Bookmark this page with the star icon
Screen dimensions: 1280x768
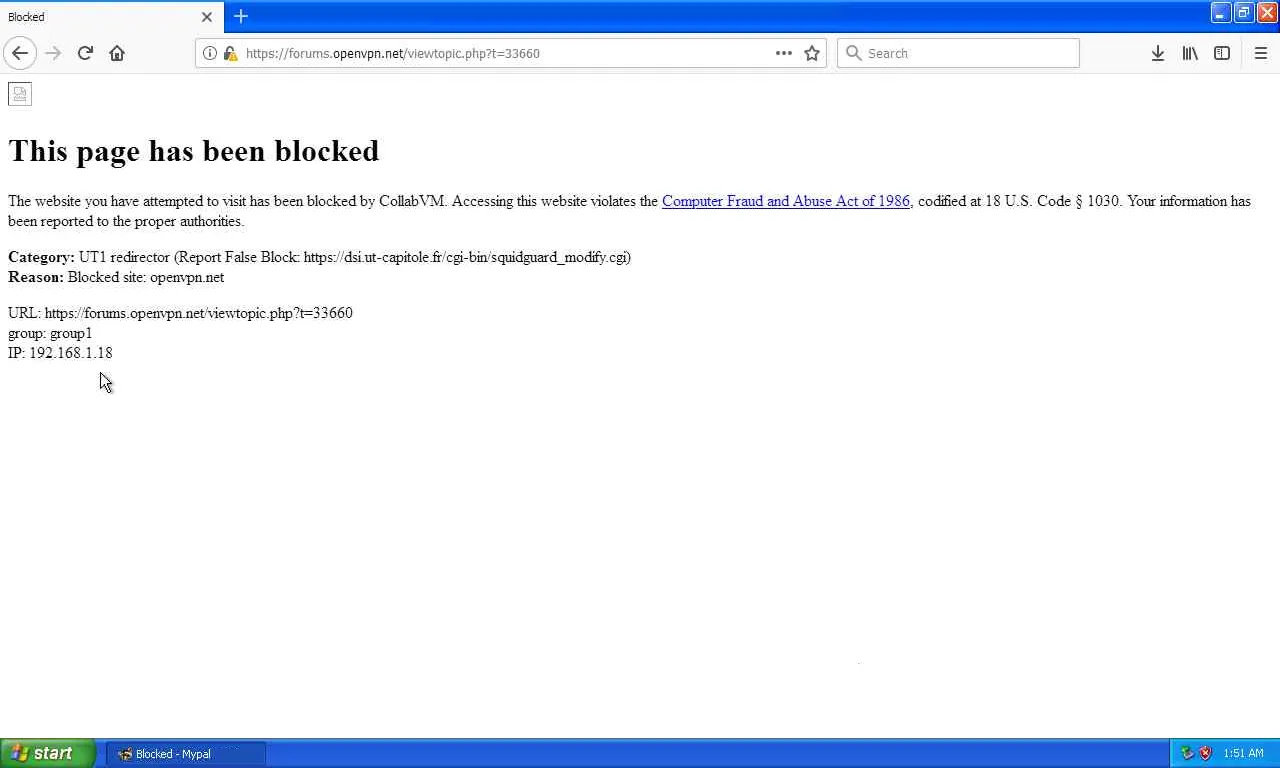pyautogui.click(x=812, y=53)
